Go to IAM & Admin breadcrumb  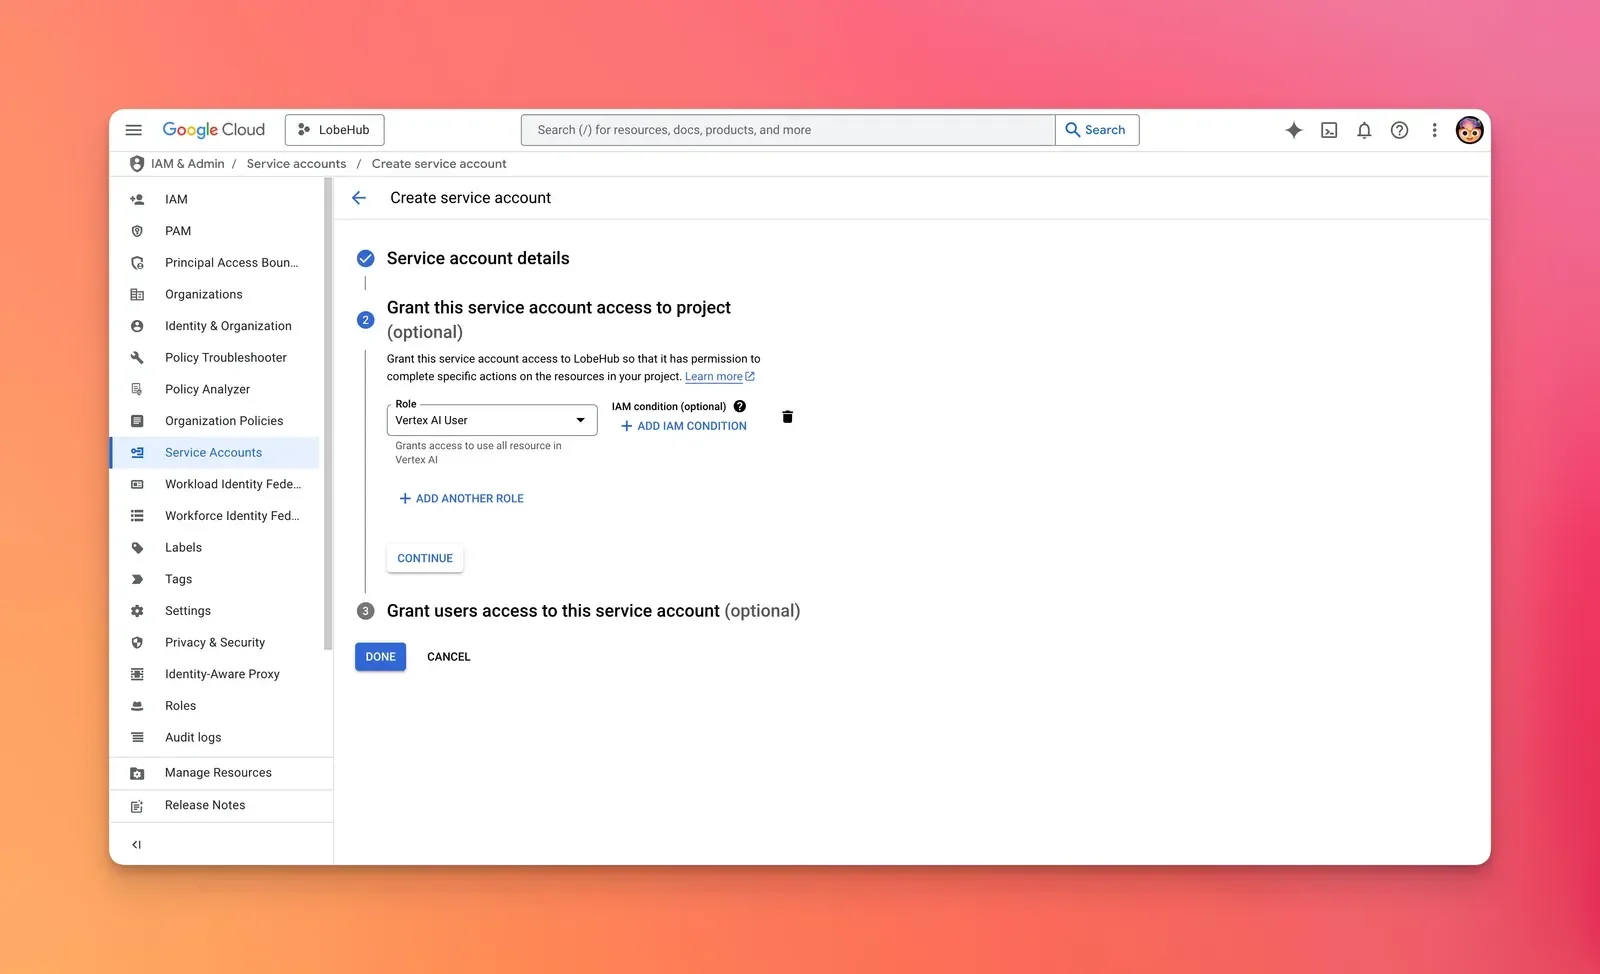[187, 164]
